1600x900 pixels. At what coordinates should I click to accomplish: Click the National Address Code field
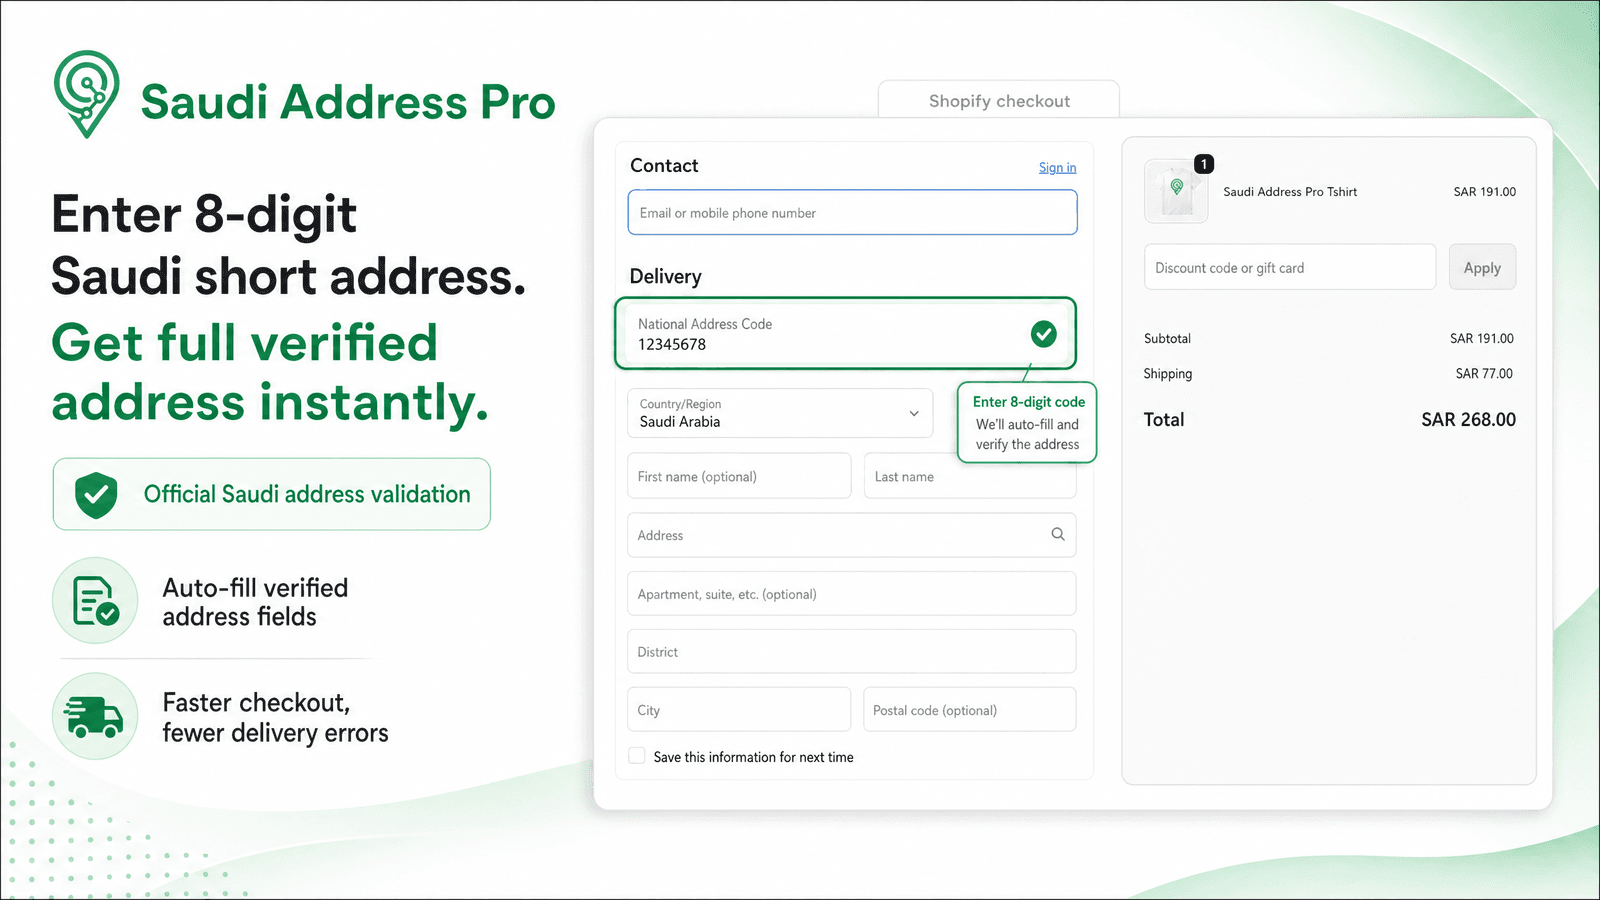click(845, 334)
